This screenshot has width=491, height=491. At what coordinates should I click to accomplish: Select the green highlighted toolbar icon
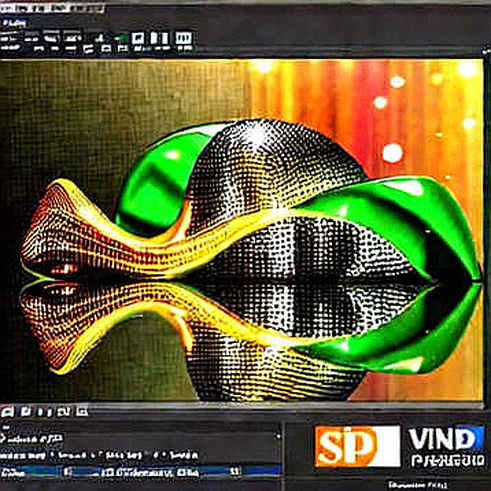(119, 39)
